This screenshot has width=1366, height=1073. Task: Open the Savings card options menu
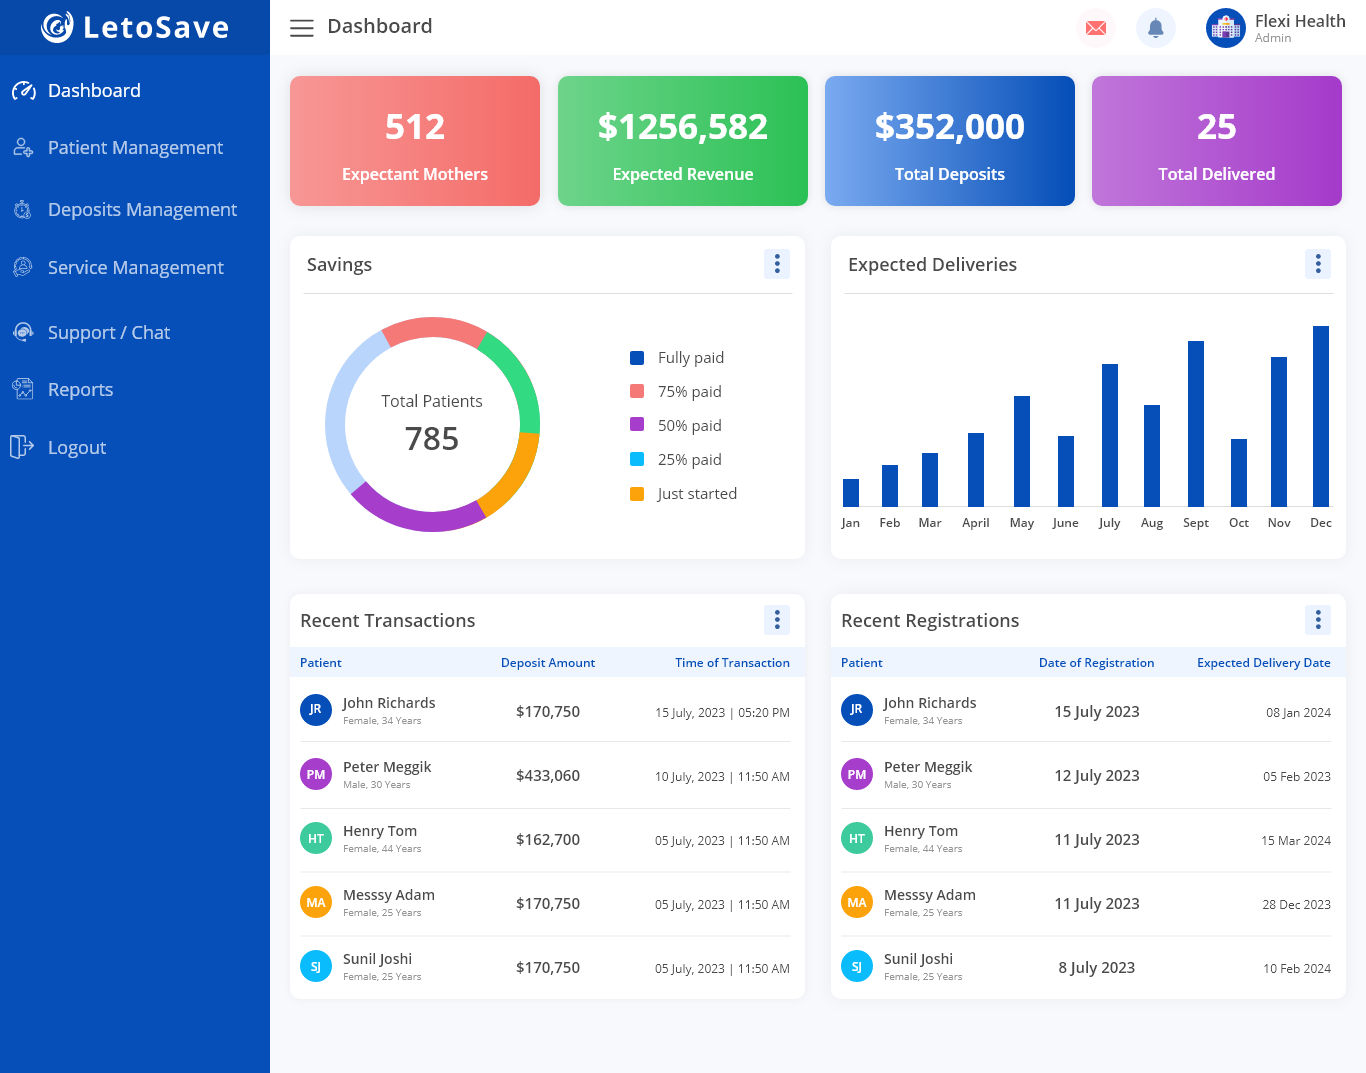pyautogui.click(x=777, y=264)
